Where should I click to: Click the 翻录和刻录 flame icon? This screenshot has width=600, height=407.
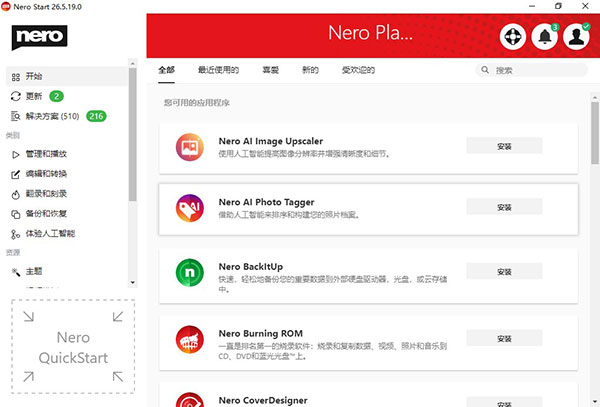pos(16,194)
